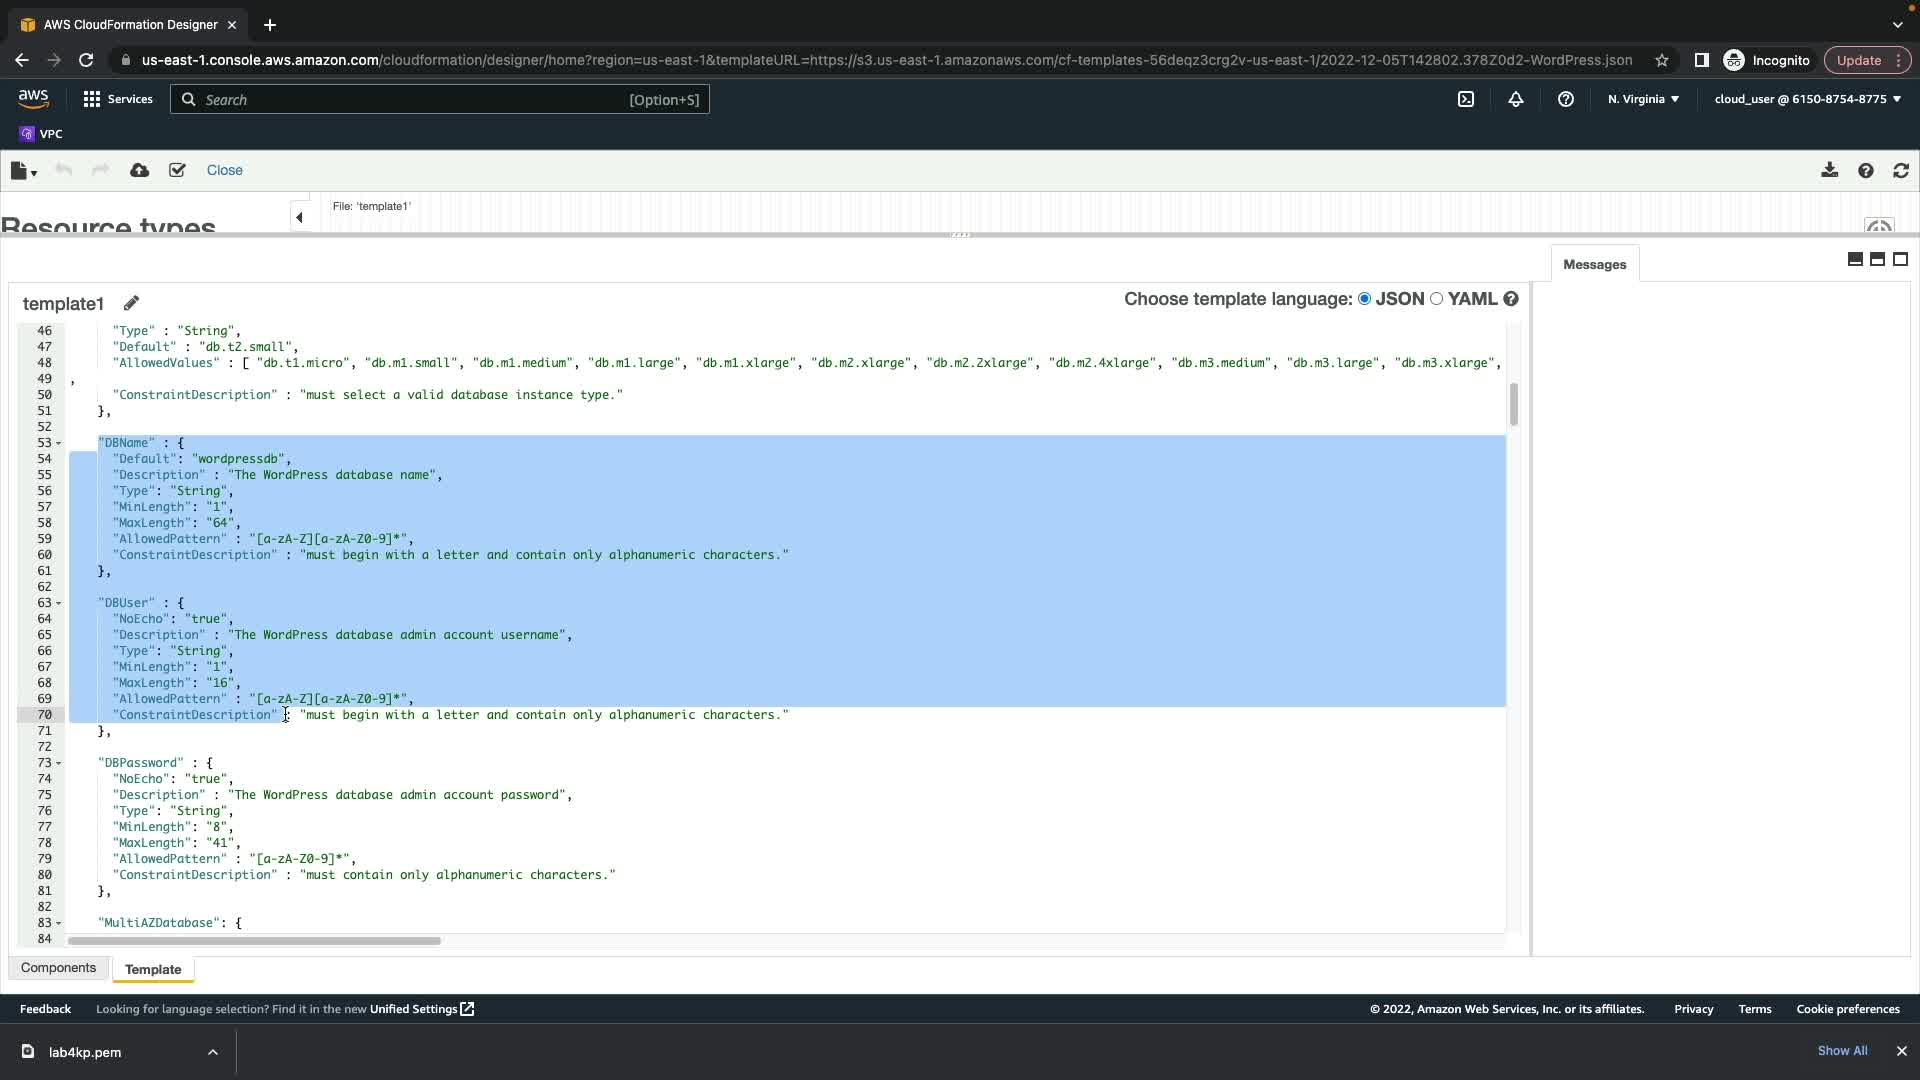
Task: Open the N. Virginia region dropdown
Action: (1643, 99)
